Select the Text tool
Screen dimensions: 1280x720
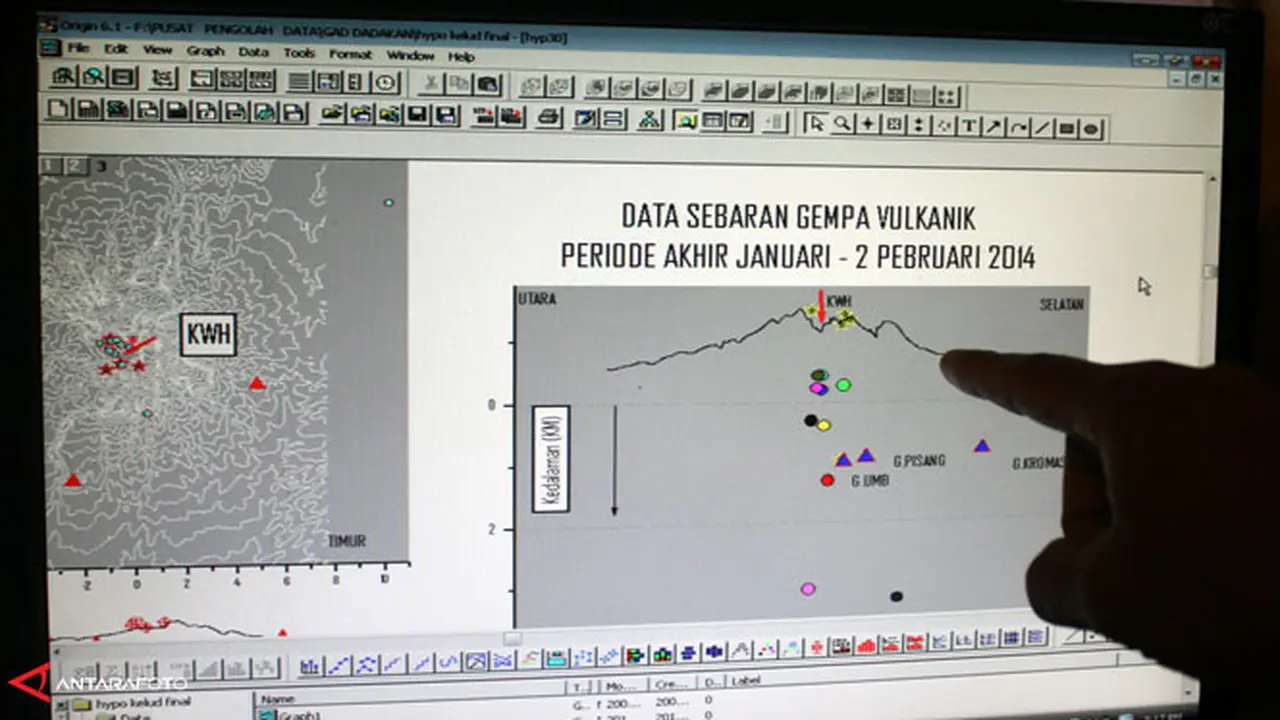click(x=968, y=126)
